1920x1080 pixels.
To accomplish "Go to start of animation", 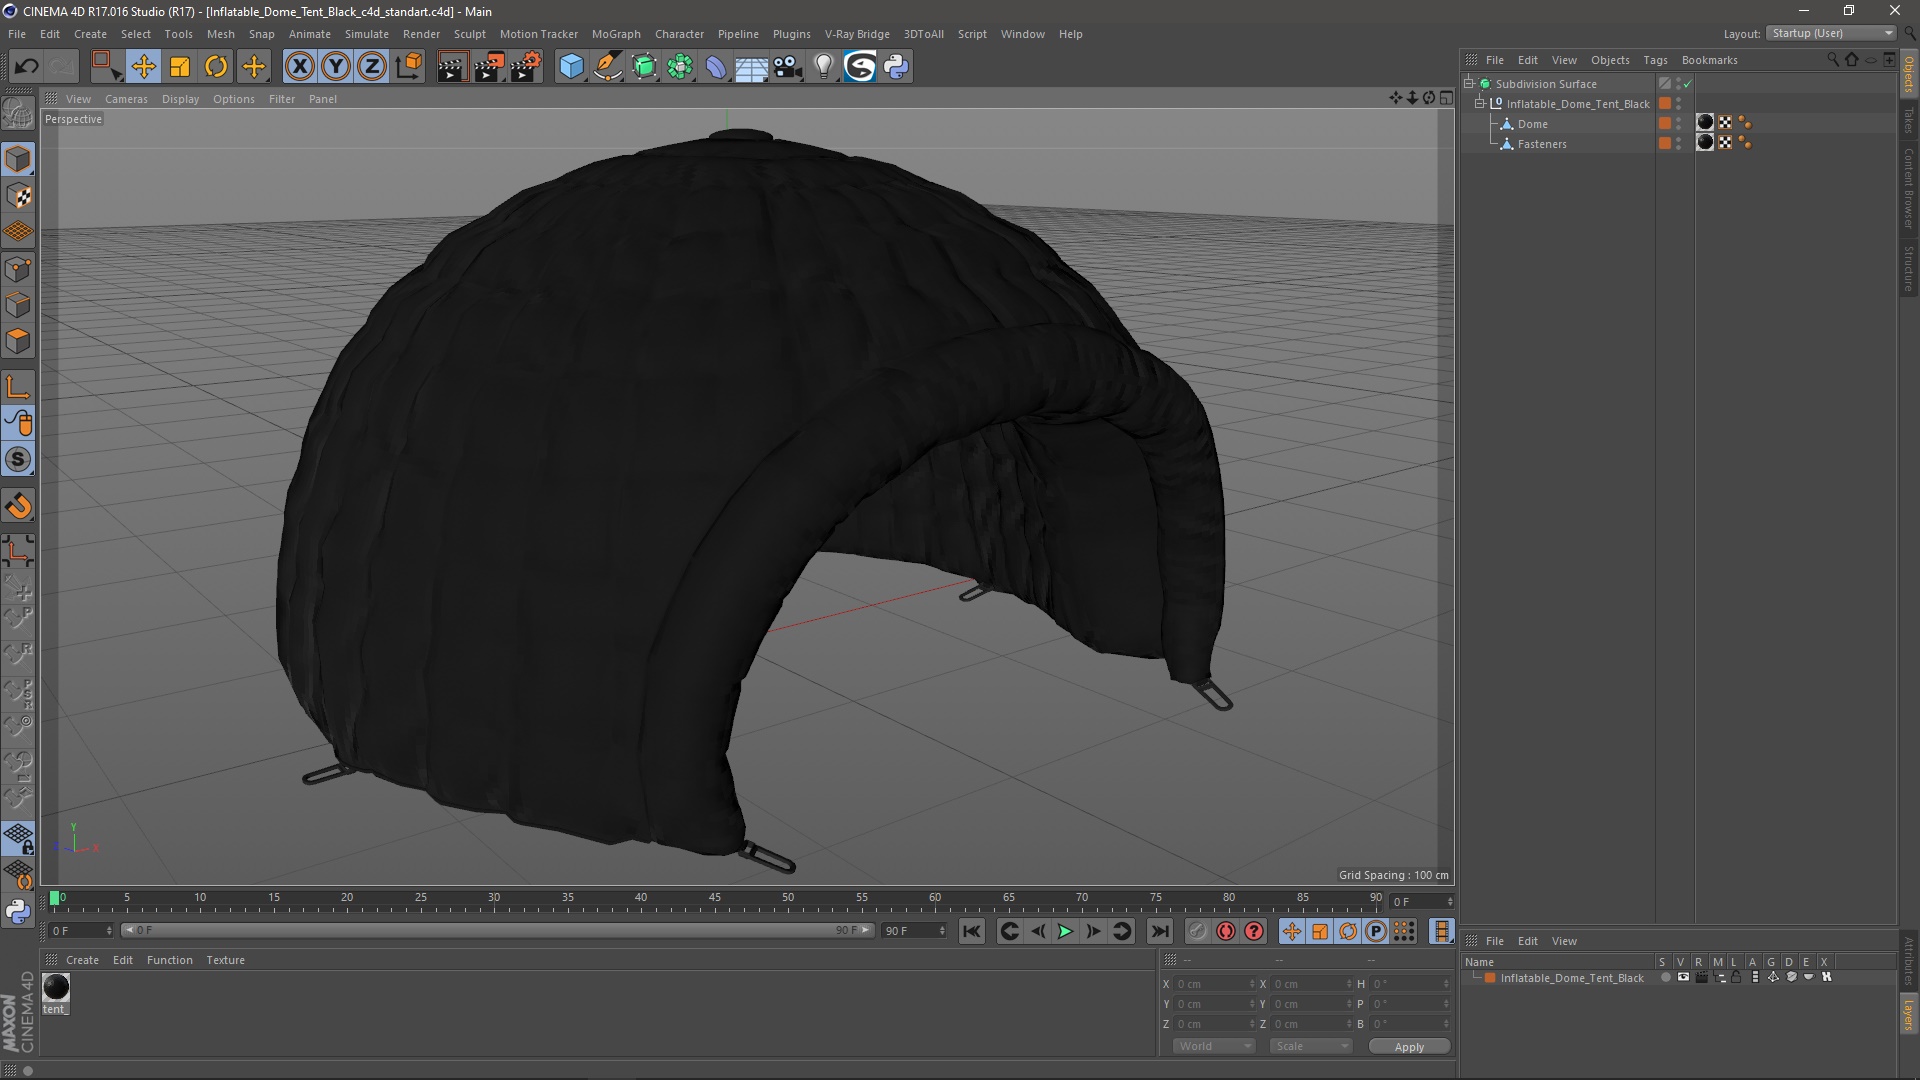I will 971,931.
